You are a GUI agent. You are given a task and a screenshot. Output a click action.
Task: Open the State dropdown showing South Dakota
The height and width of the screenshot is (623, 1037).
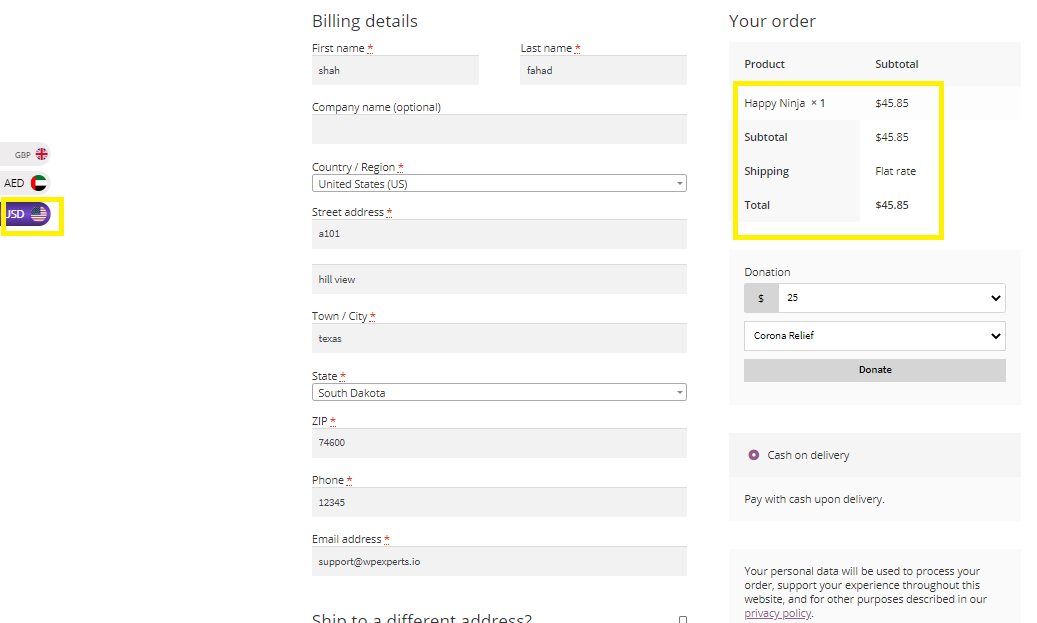(499, 392)
